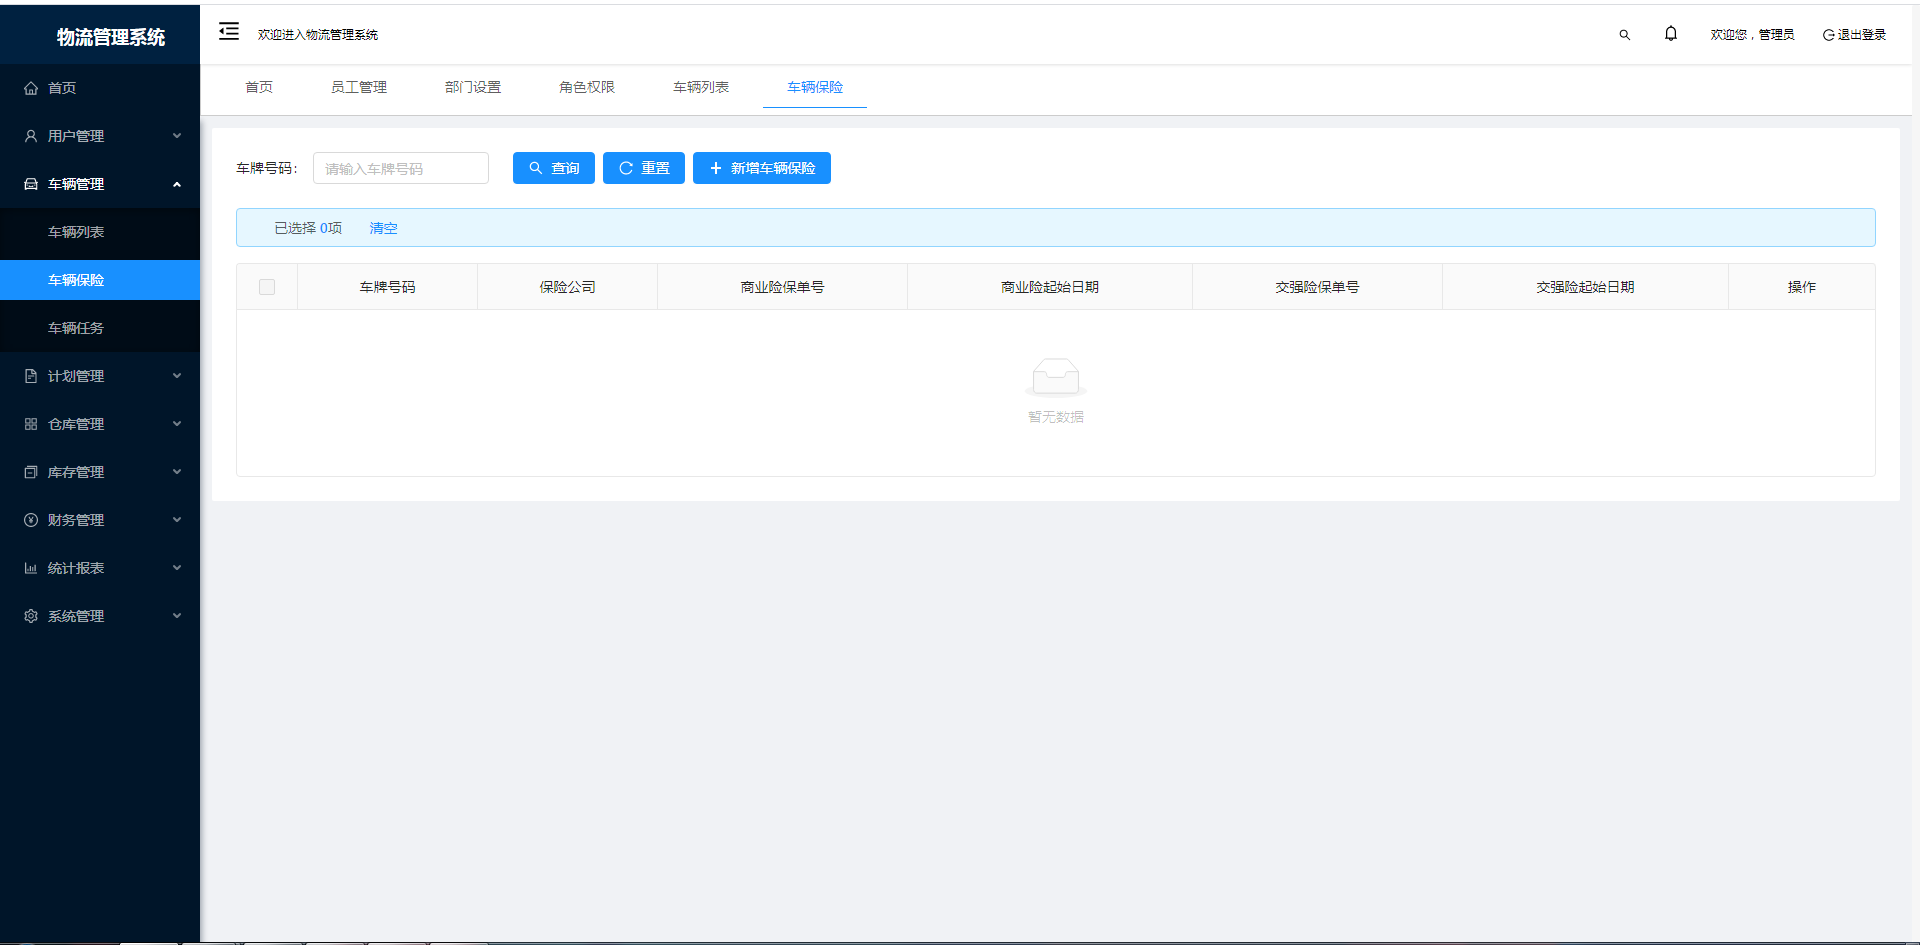Image resolution: width=1920 pixels, height=945 pixels.
Task: Open the search magnifier in header
Action: click(1624, 35)
